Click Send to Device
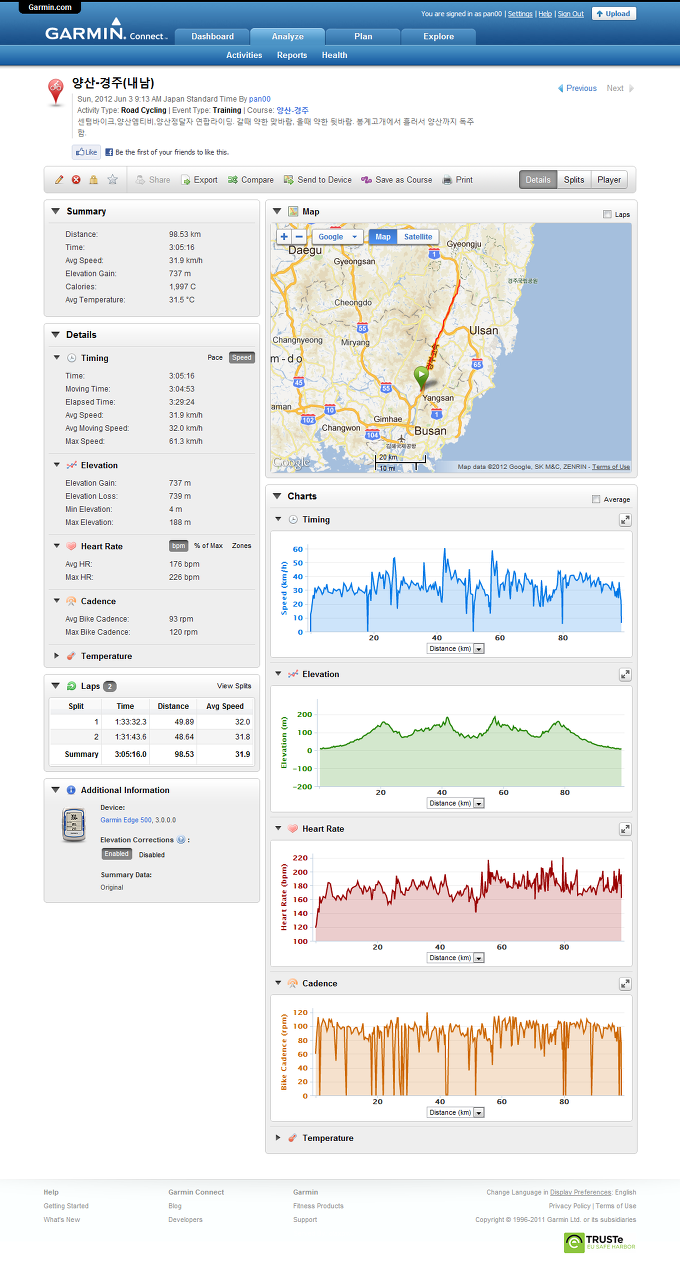The height and width of the screenshot is (1275, 680). click(318, 180)
